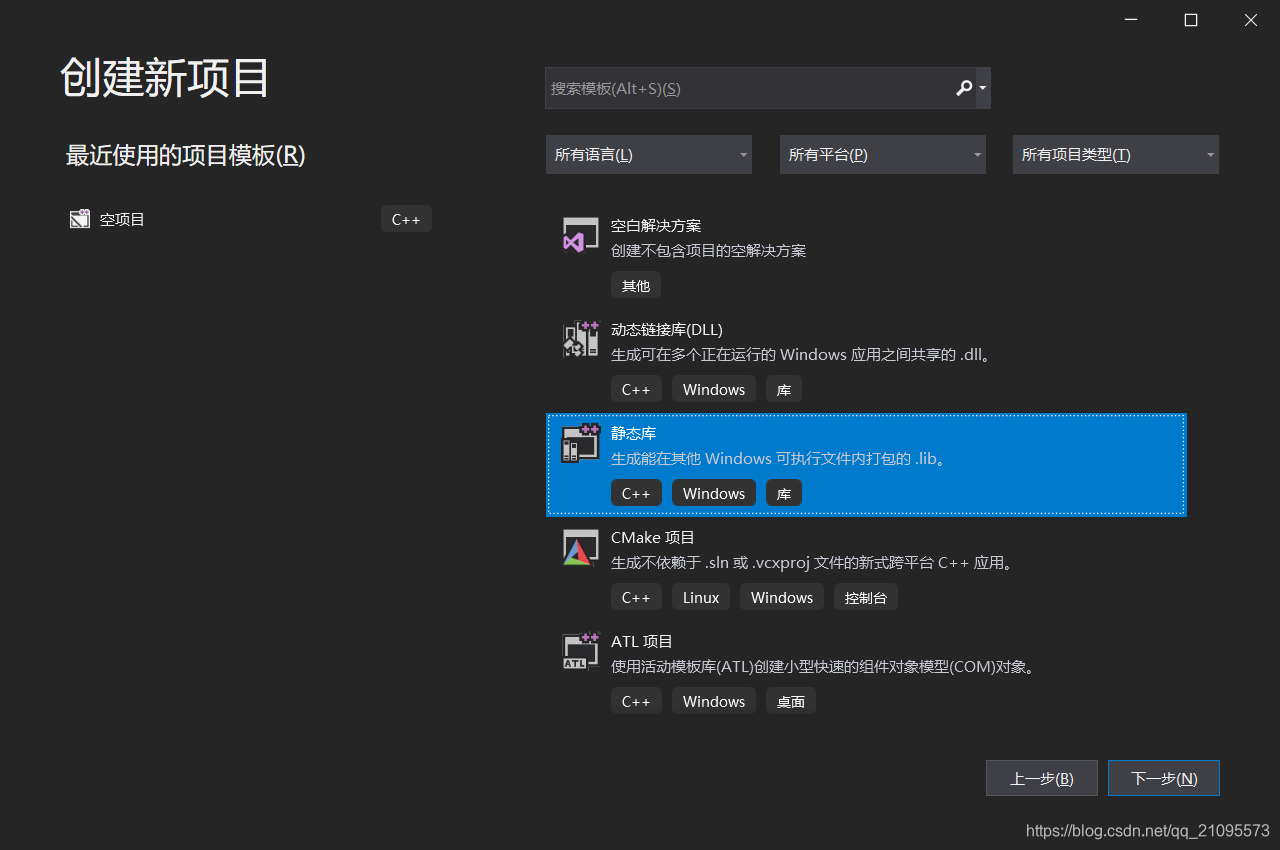1280x850 pixels.
Task: Click the 静态库 template icon
Action: tap(580, 443)
